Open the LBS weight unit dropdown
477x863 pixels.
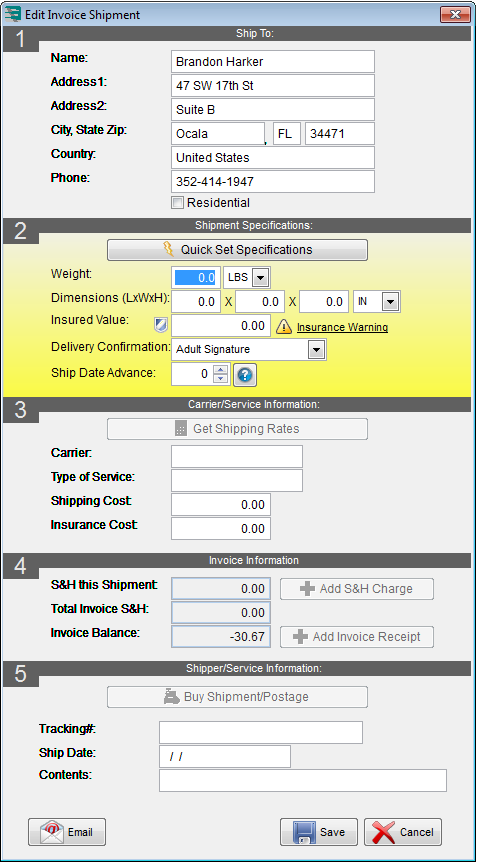261,278
